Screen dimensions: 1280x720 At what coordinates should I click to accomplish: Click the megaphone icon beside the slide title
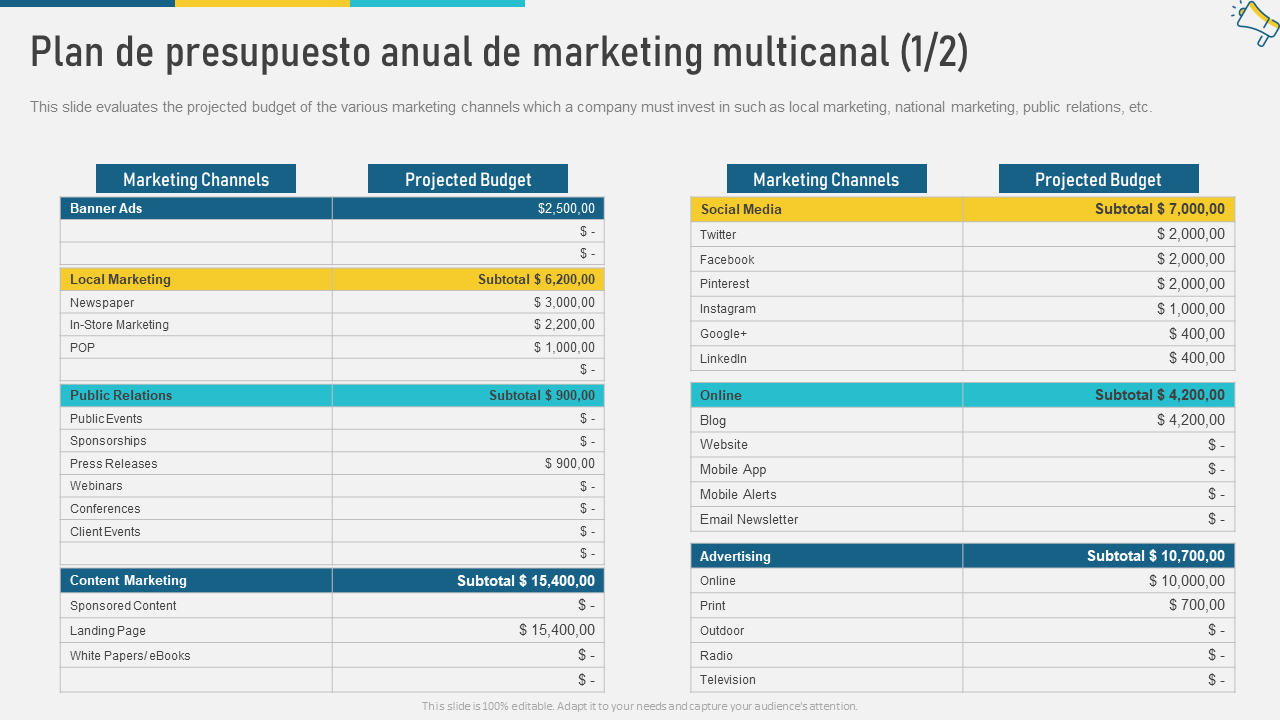[x=1255, y=23]
